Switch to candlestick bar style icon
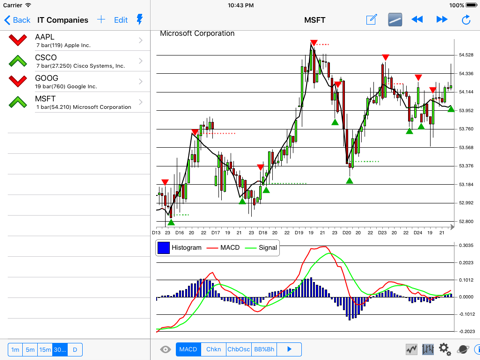The width and height of the screenshot is (480, 360). tap(428, 349)
